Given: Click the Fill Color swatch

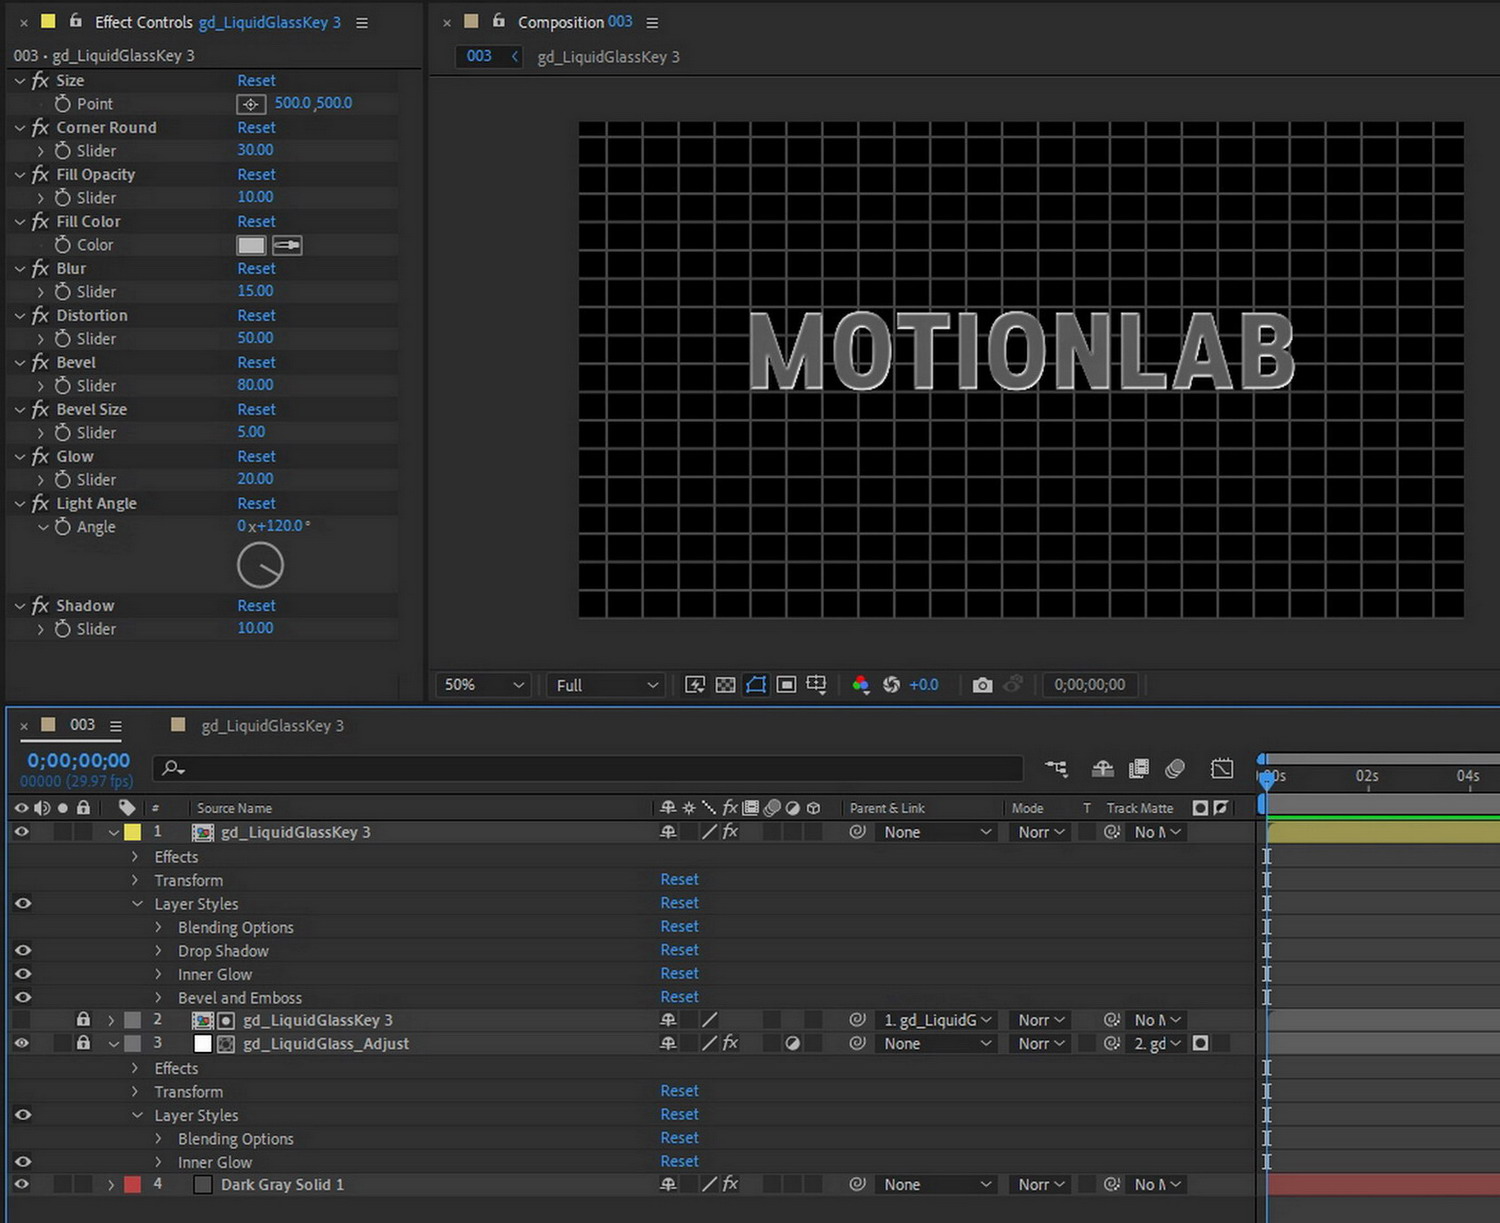Looking at the screenshot, I should (x=251, y=245).
